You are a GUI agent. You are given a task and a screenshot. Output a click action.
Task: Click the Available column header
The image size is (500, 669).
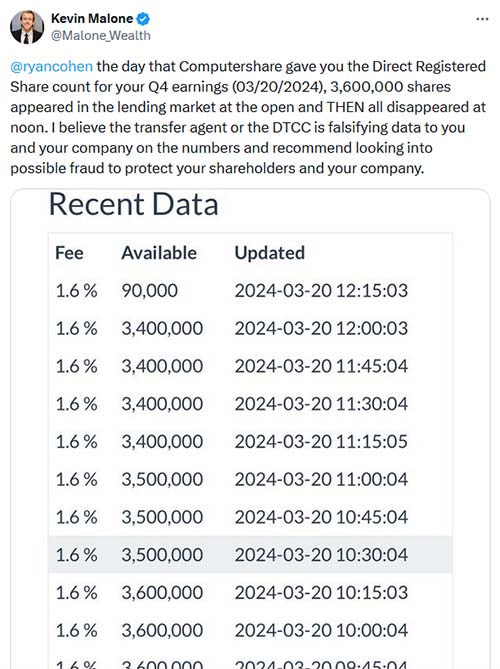click(x=159, y=253)
